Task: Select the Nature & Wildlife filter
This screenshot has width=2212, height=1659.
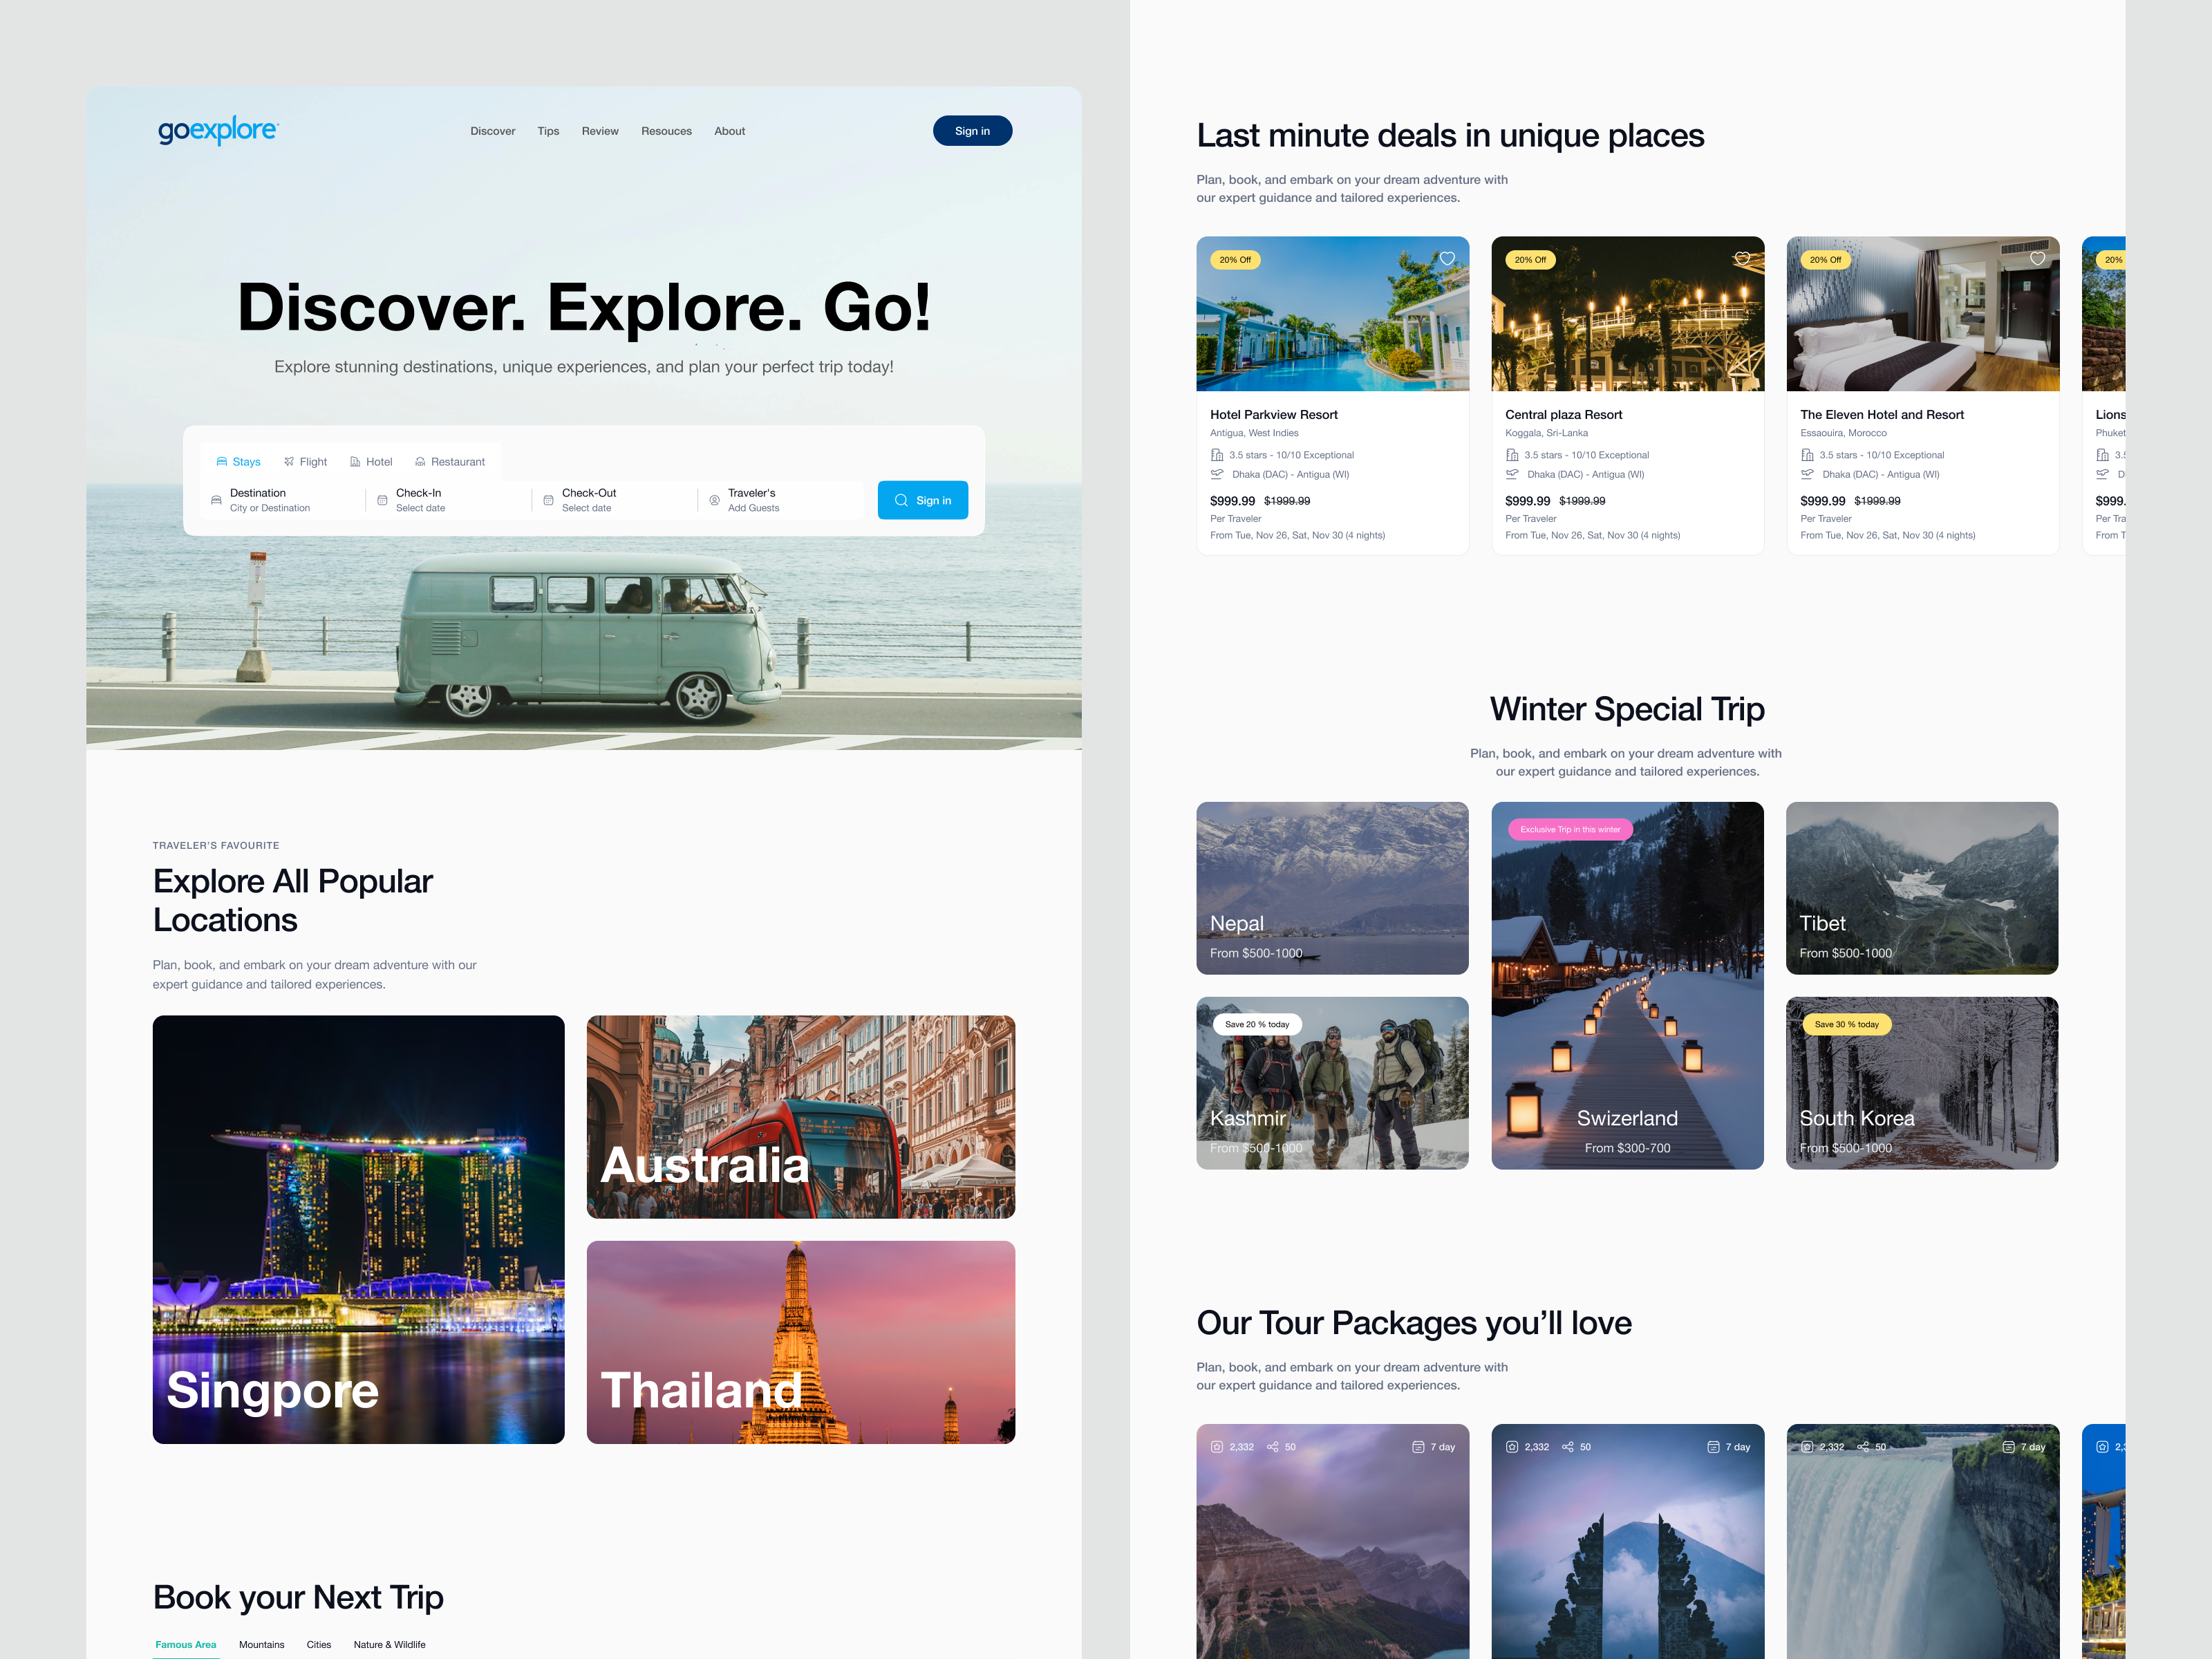Action: tap(390, 1644)
